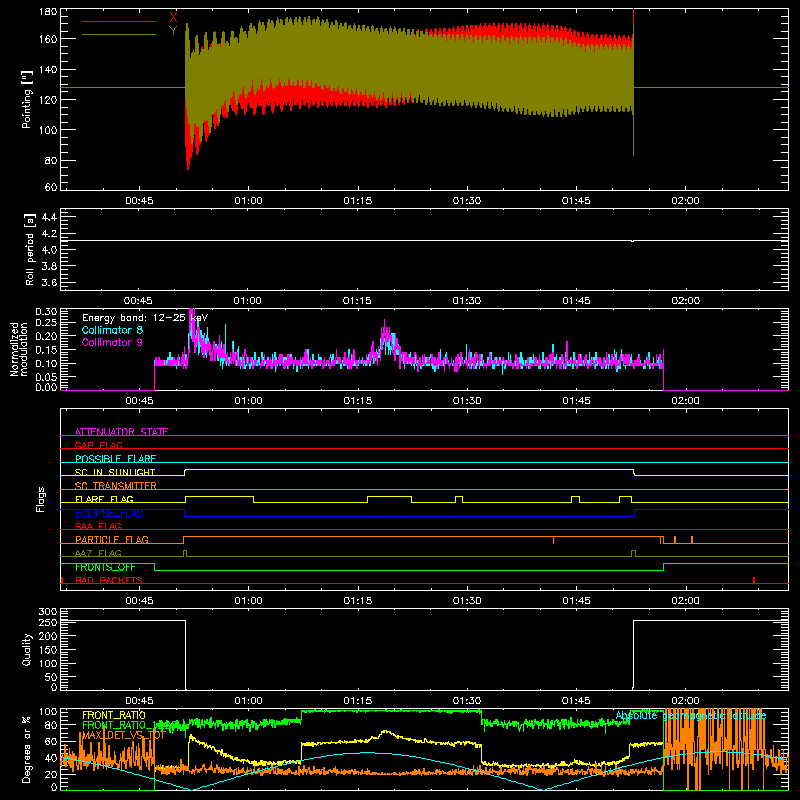Click 01:00 time label under Pointing plot
The width and height of the screenshot is (800, 800).
pos(248,201)
